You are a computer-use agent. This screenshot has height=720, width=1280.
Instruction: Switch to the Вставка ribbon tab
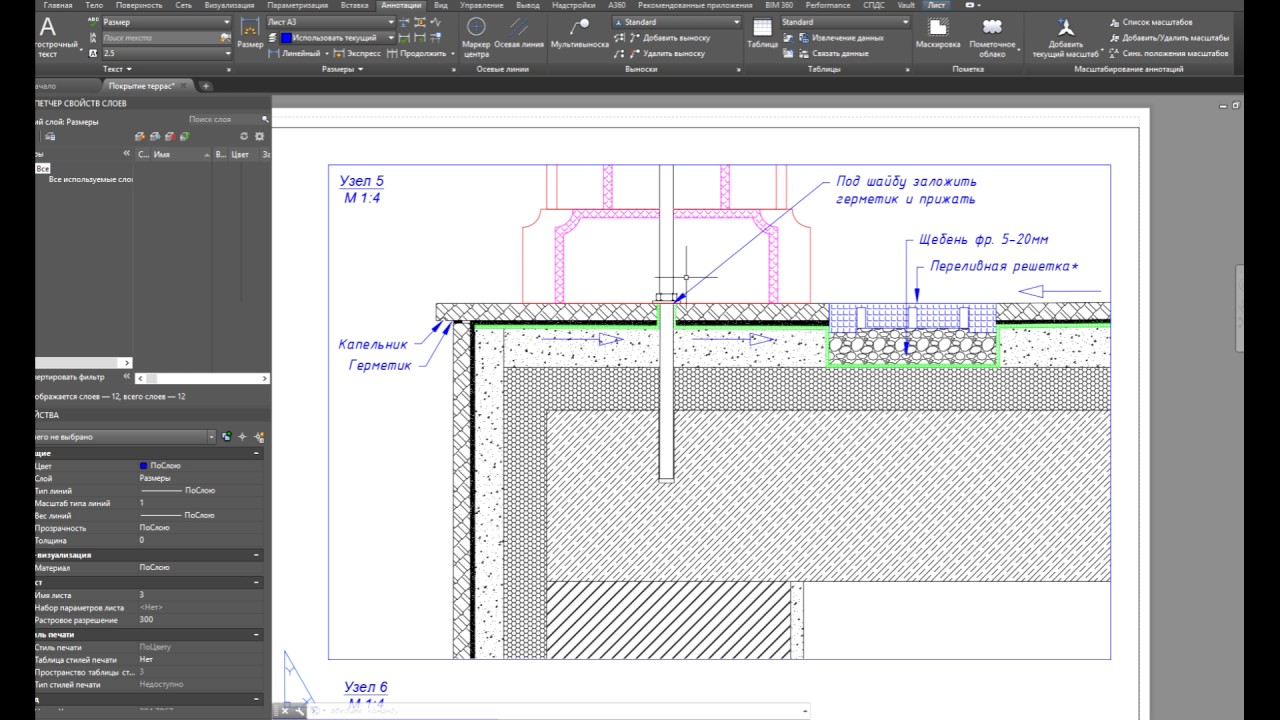tap(354, 5)
